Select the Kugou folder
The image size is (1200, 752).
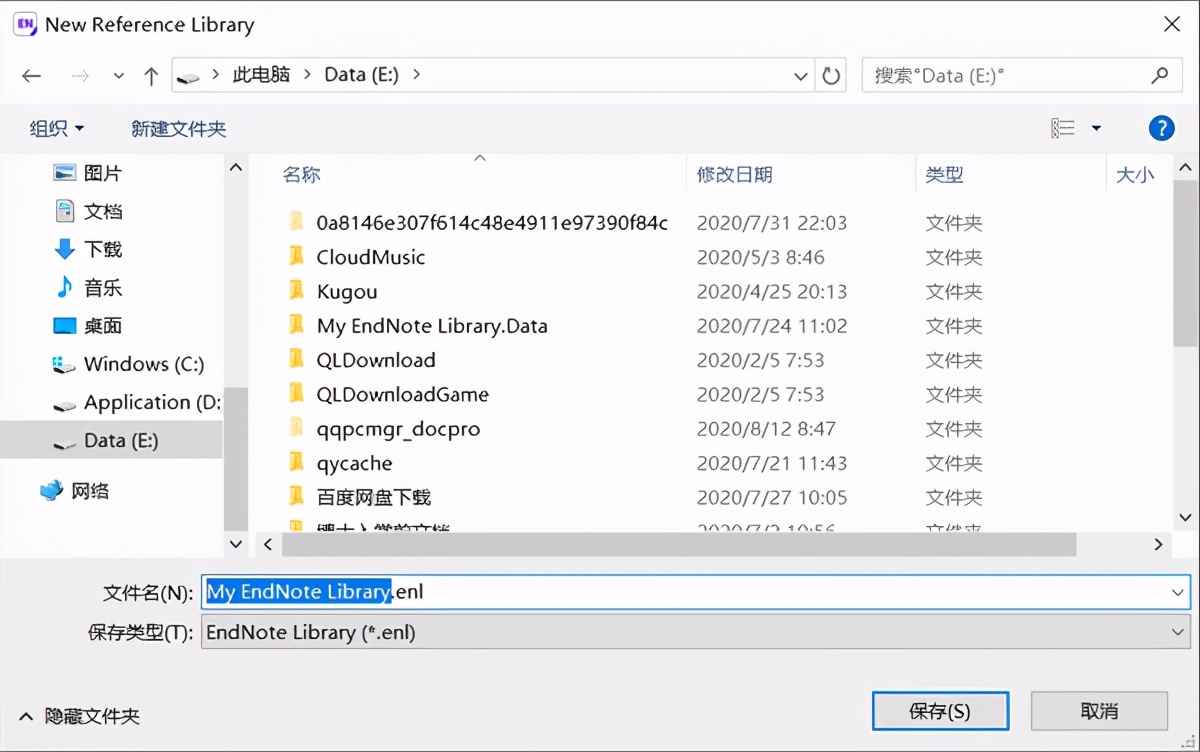(x=347, y=291)
